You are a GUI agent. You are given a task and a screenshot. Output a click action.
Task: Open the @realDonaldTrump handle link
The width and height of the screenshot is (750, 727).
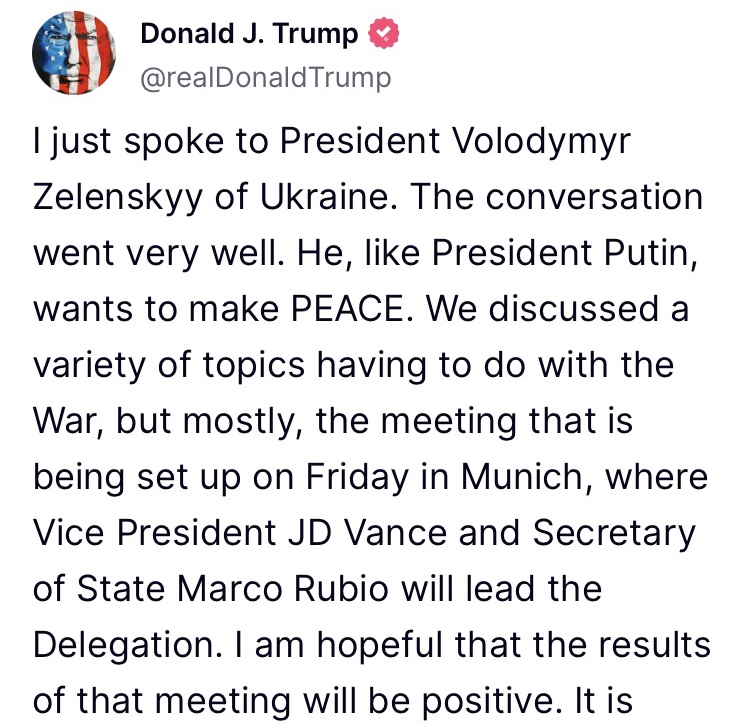265,78
